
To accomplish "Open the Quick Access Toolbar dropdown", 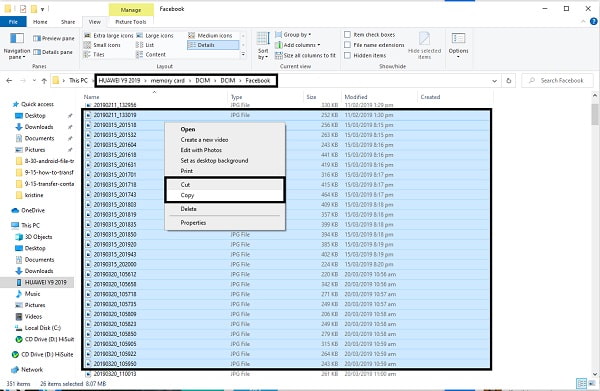I will pyautogui.click(x=42, y=9).
